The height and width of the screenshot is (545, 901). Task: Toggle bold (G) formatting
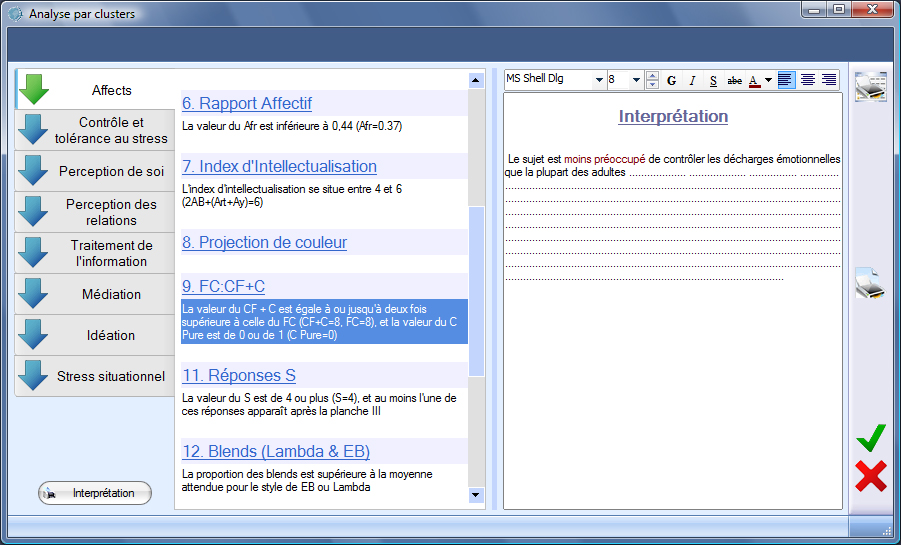pos(671,80)
